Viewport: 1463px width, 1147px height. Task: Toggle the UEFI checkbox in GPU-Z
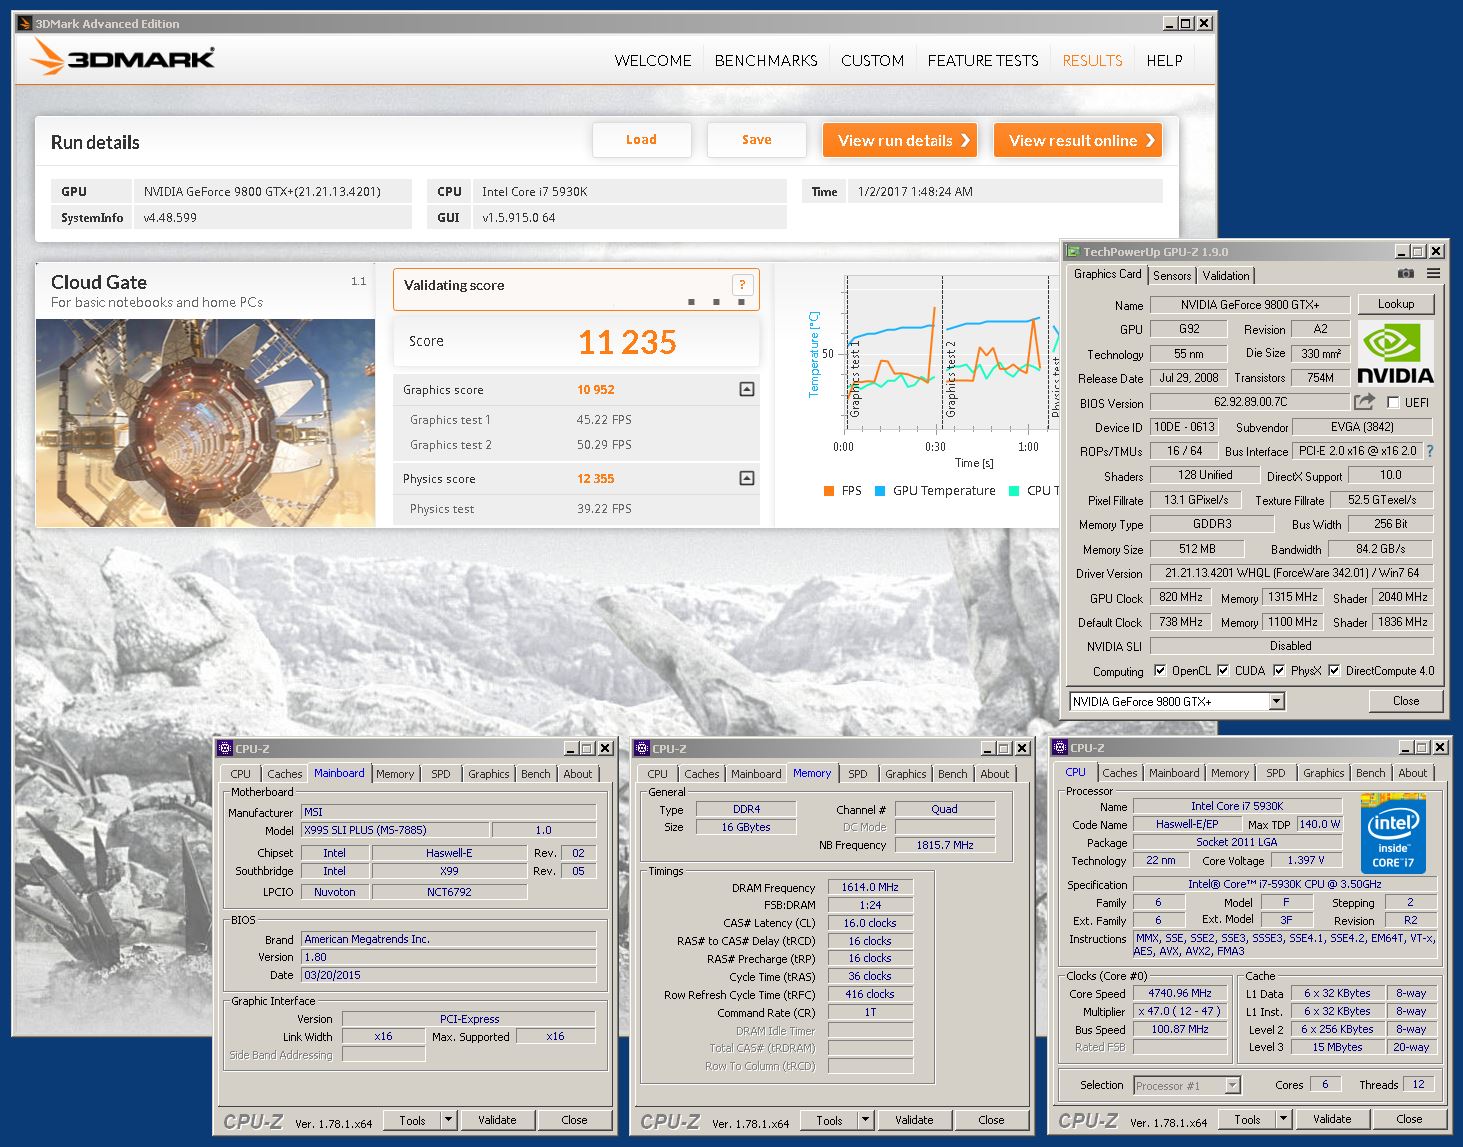tap(1393, 402)
